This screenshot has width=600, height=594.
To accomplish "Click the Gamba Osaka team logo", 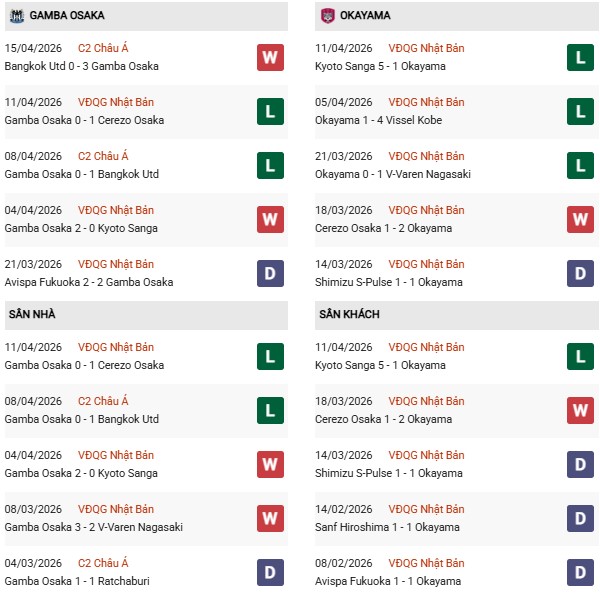I will [x=16, y=16].
